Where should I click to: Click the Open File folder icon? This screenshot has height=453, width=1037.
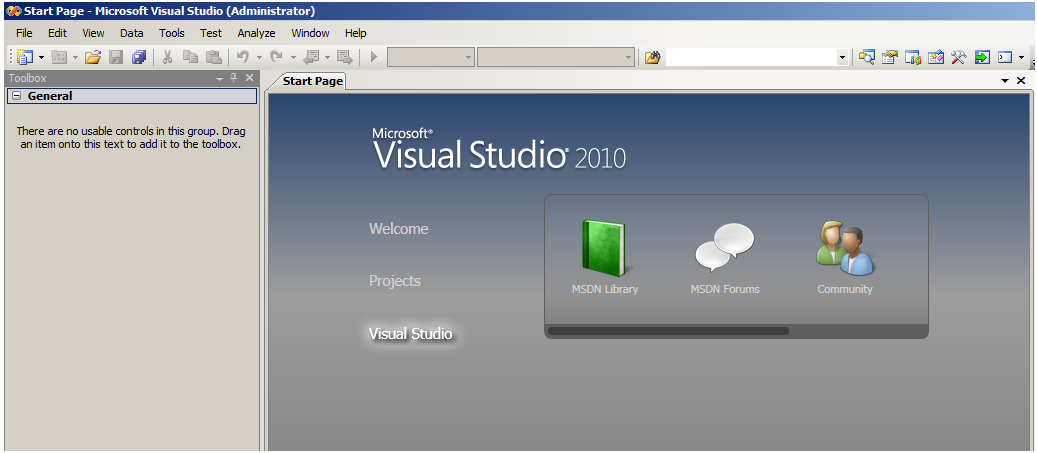click(x=93, y=58)
